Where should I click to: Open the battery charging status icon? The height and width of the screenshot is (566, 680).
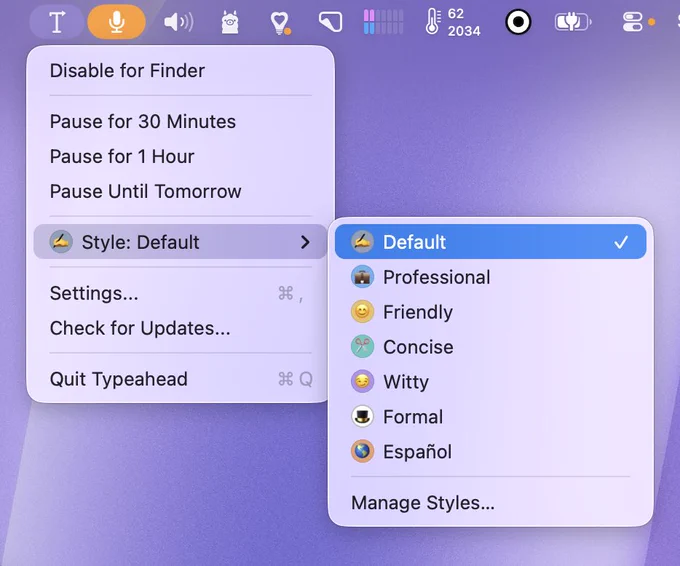coord(573,22)
